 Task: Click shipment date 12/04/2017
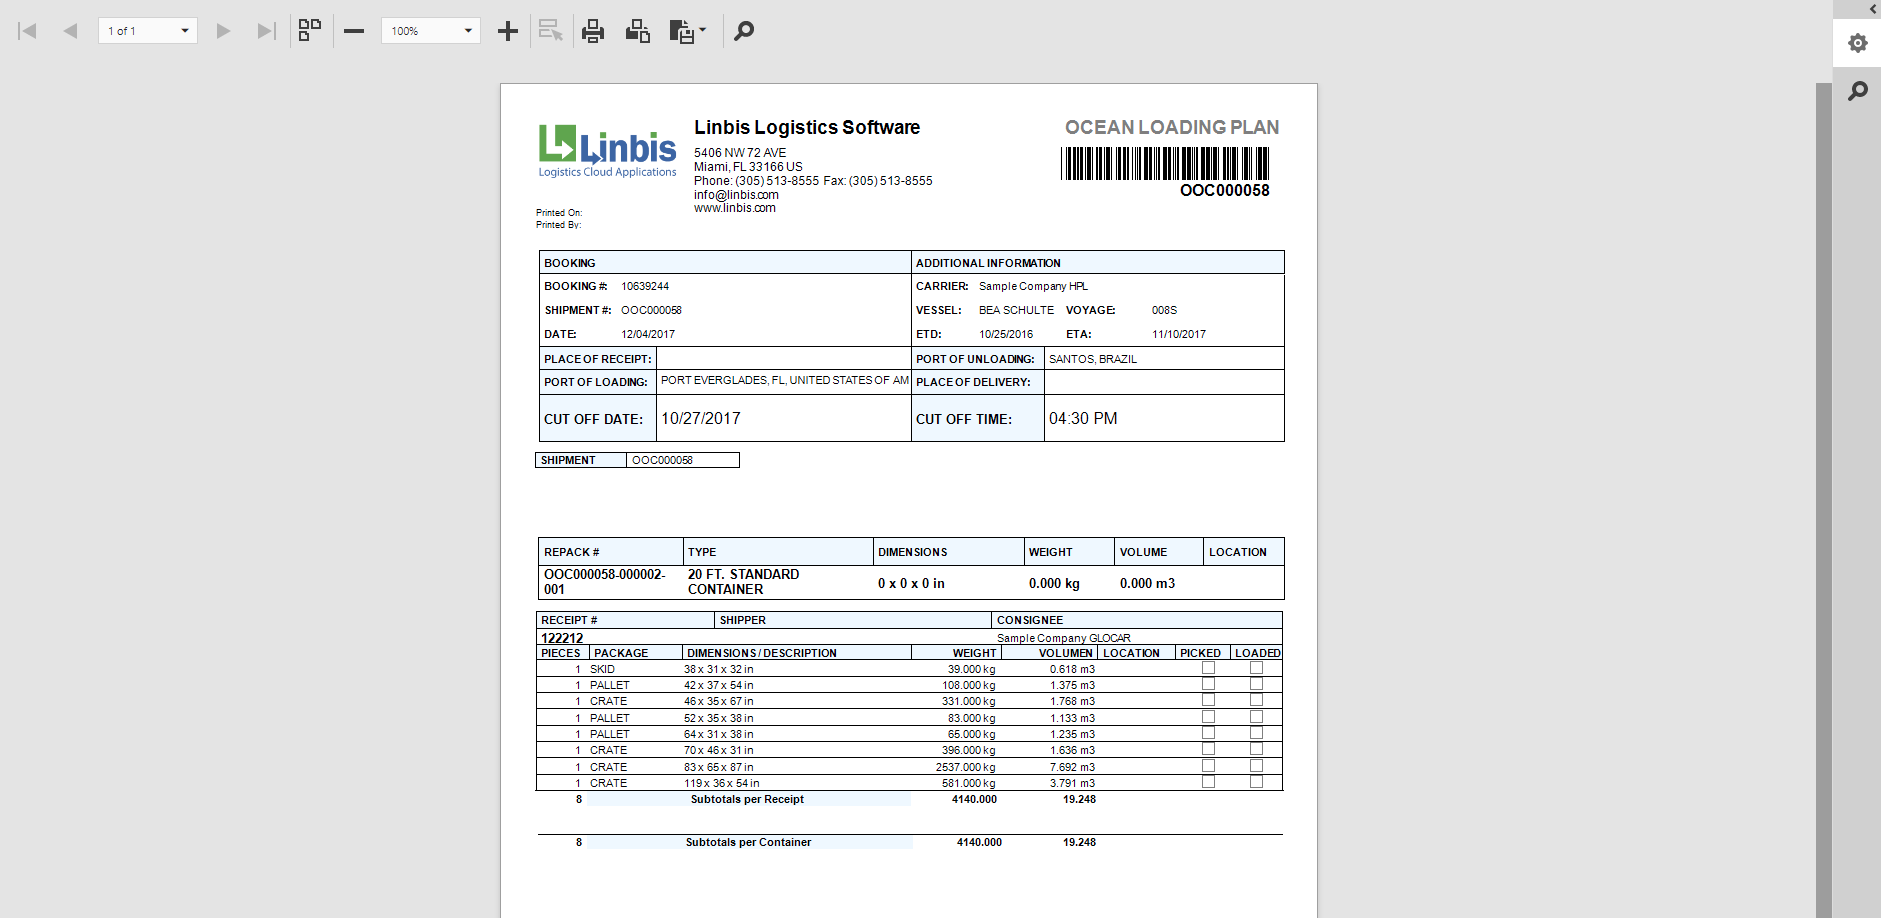pos(648,334)
